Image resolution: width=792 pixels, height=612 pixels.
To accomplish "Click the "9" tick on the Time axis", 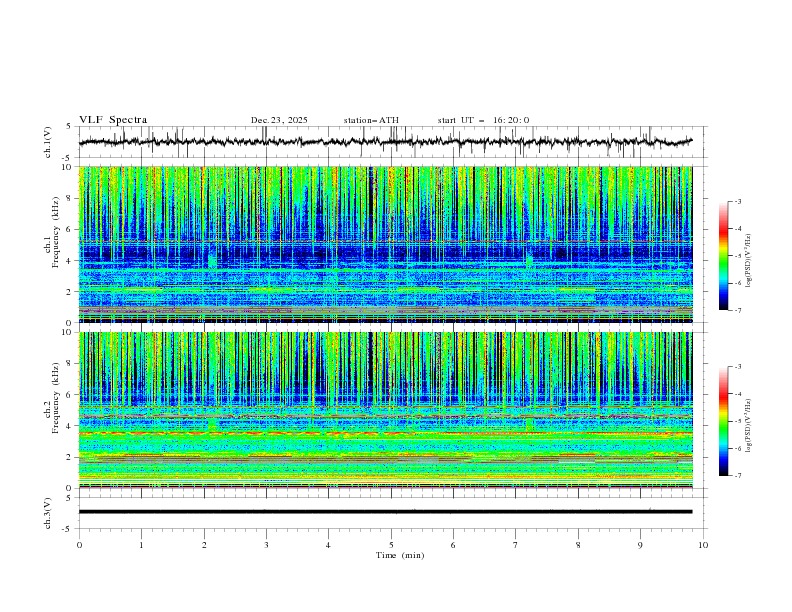I will coord(640,545).
